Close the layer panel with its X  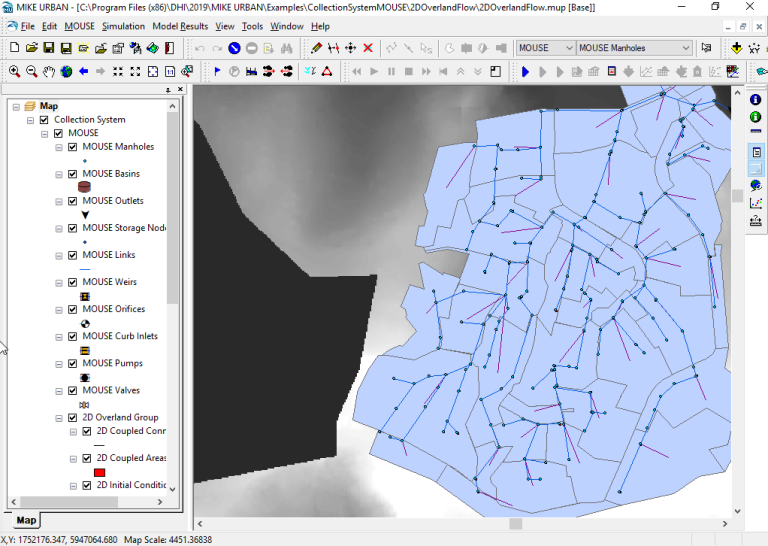pos(180,89)
